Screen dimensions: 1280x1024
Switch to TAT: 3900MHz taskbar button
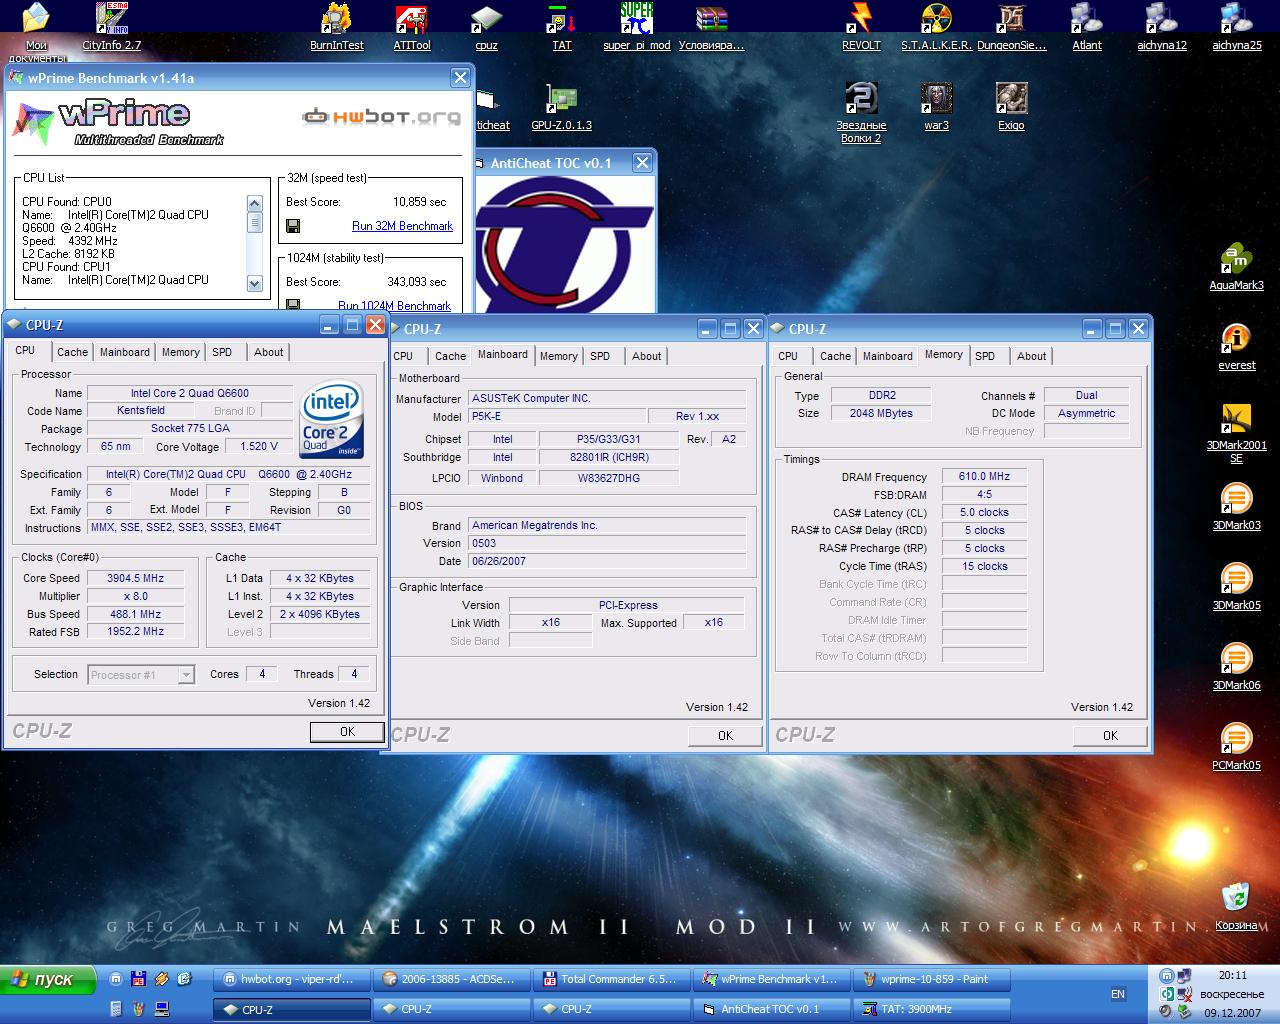click(932, 1010)
